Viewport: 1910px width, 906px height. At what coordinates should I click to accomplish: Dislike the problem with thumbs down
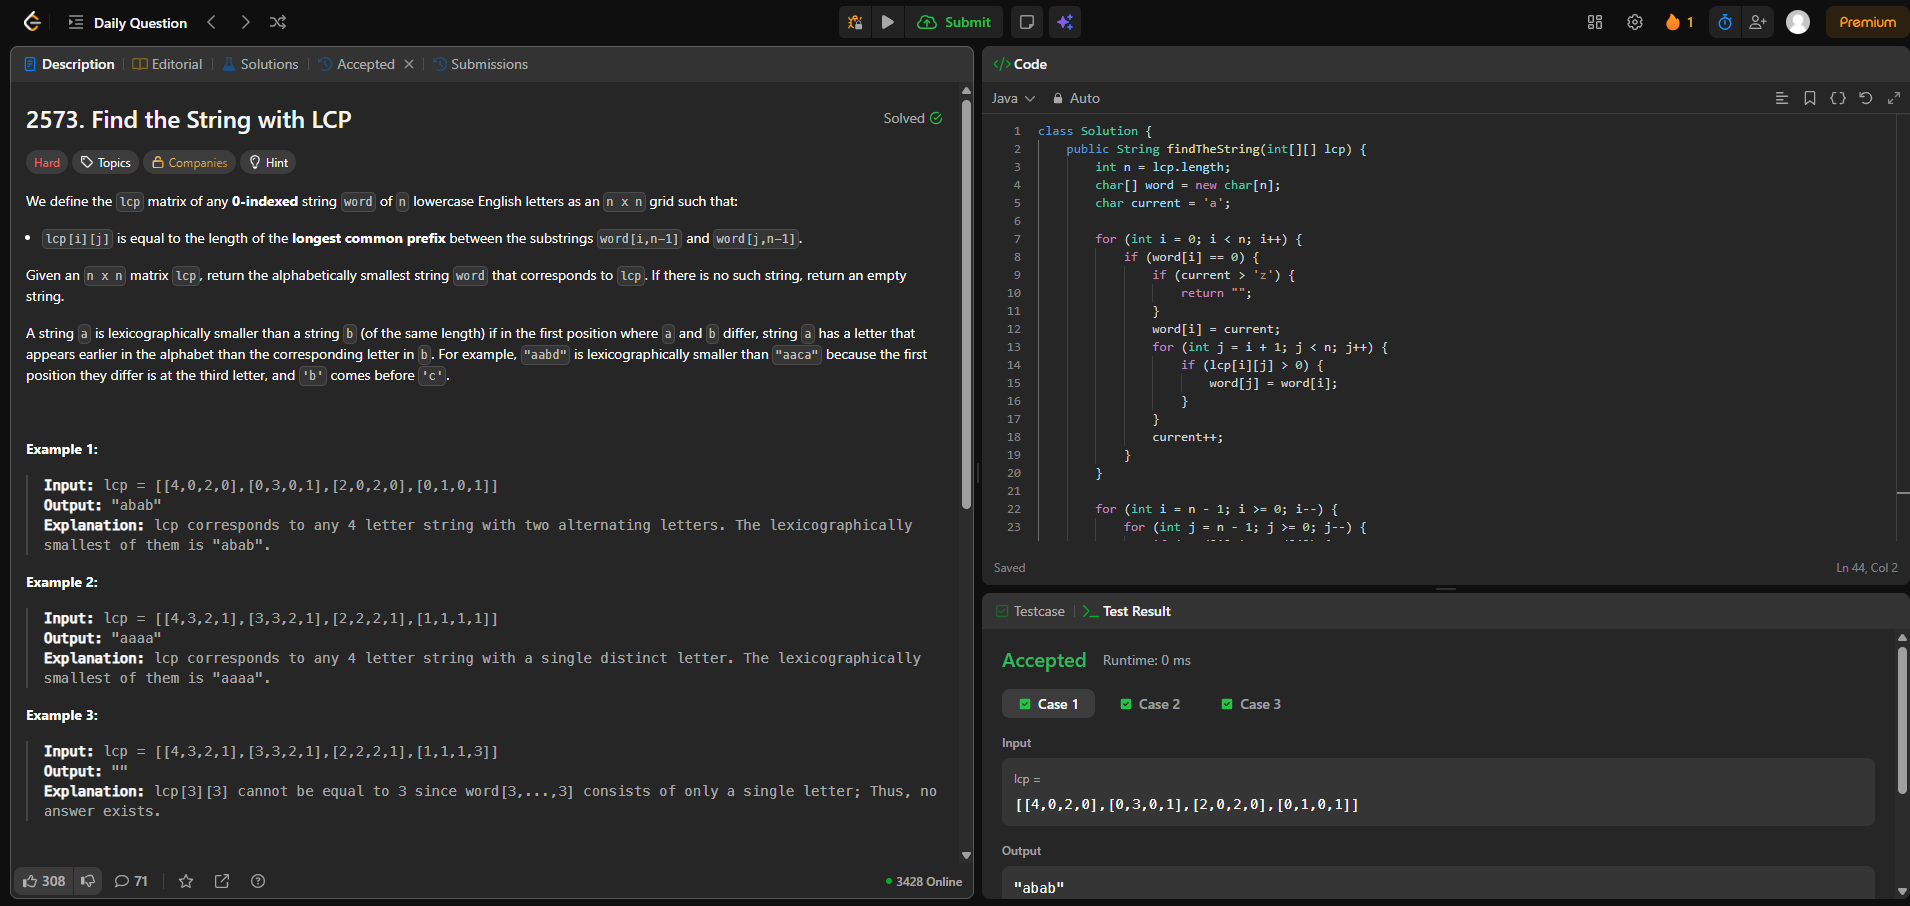[x=88, y=881]
